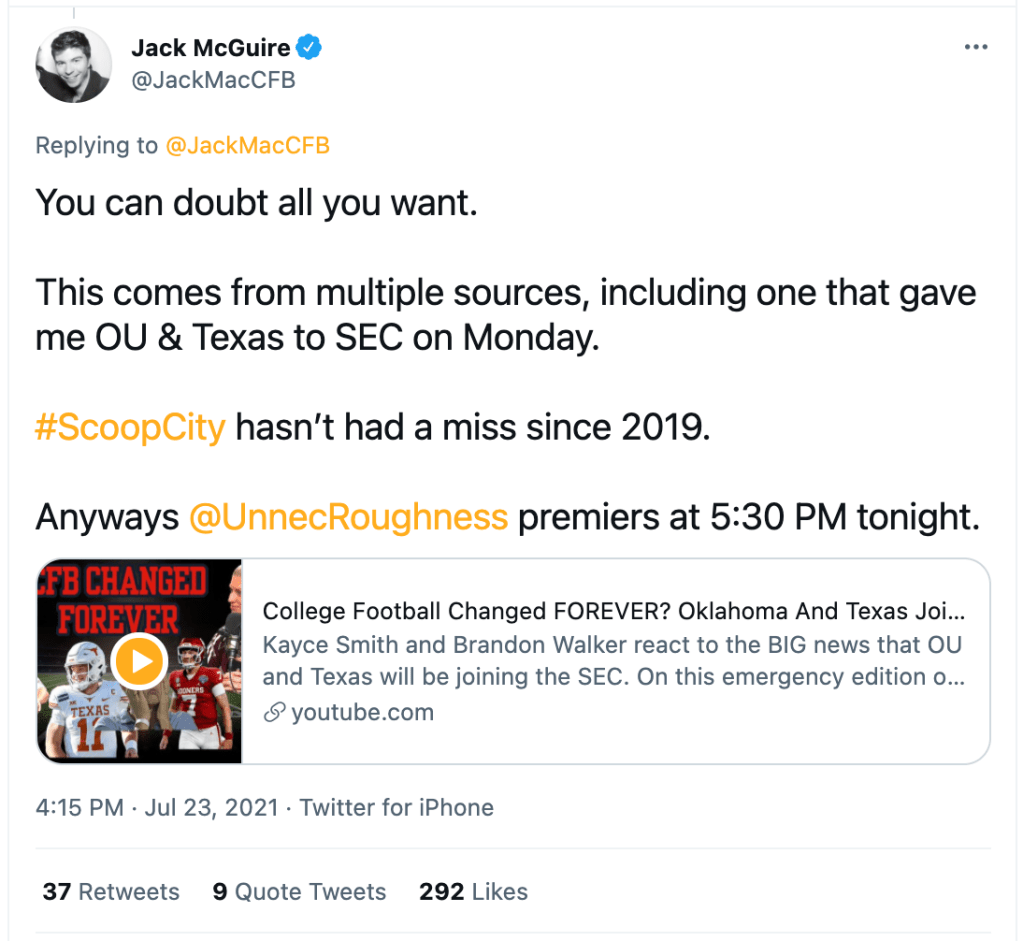Click the @JackMacCFB handle under the name
The image size is (1023, 941).
coord(213,81)
